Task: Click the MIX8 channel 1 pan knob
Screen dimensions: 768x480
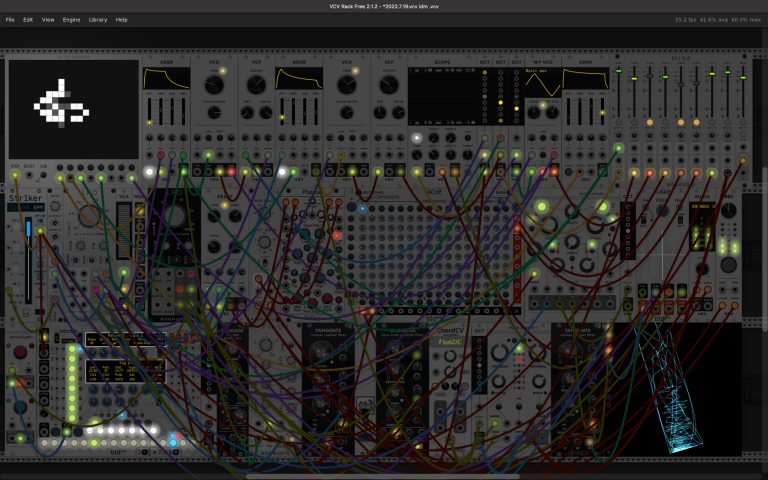Action: tap(619, 135)
